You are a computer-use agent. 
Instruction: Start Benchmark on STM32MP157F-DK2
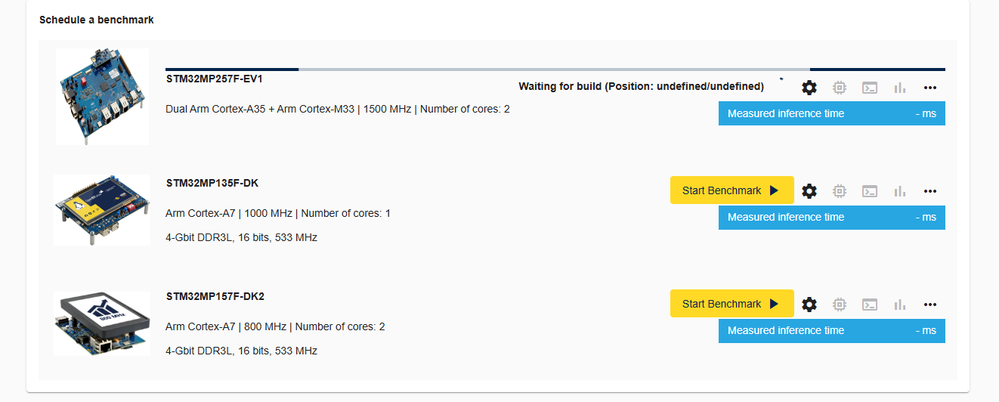click(731, 304)
